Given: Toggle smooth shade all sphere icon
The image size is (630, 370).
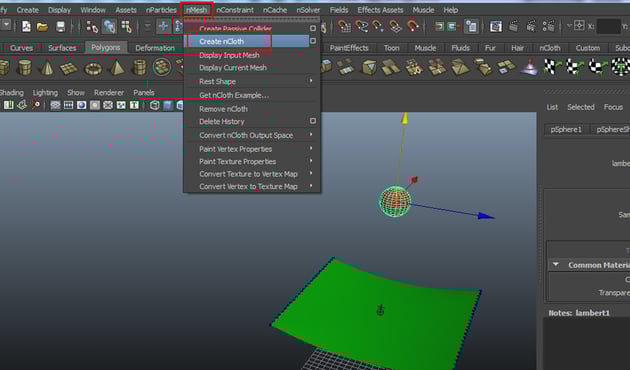Looking at the screenshot, I should (x=82, y=105).
